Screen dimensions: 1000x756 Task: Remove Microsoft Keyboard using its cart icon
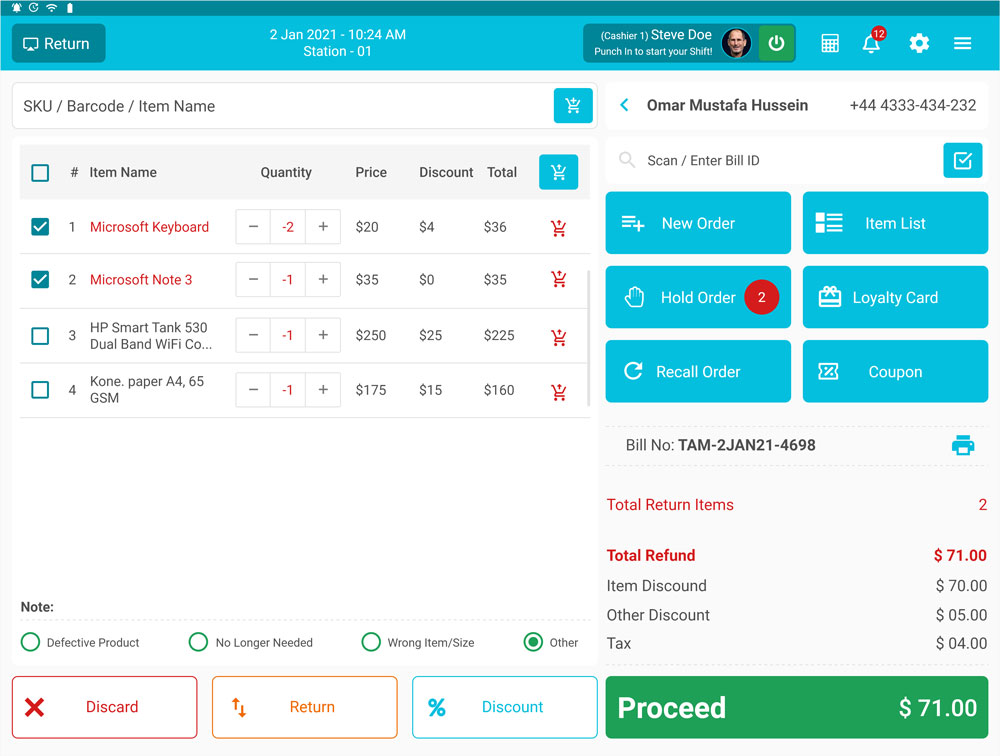click(x=558, y=227)
